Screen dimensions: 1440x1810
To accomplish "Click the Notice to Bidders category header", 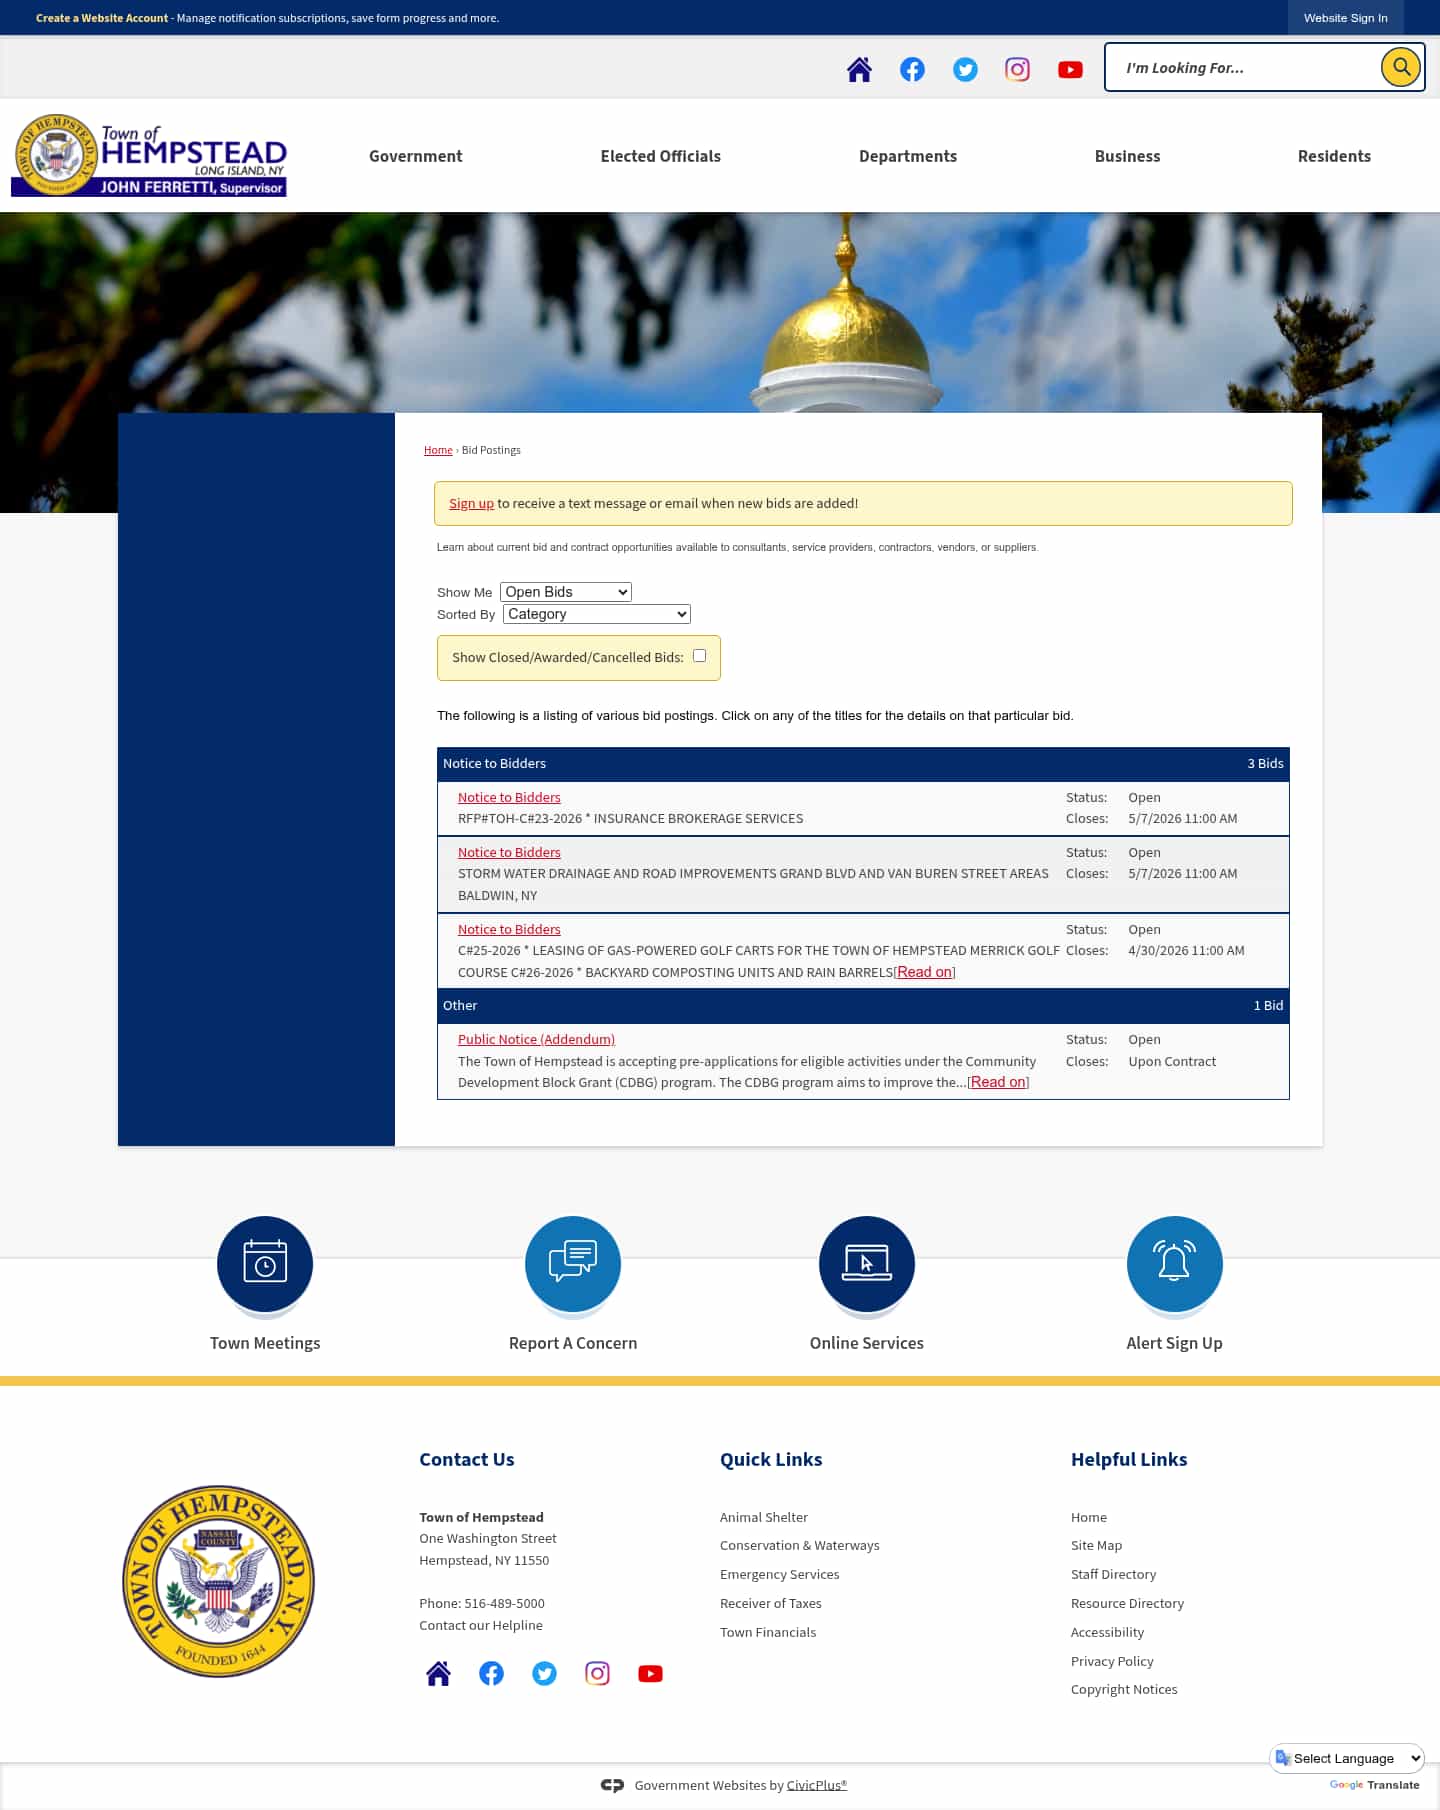I will point(863,763).
